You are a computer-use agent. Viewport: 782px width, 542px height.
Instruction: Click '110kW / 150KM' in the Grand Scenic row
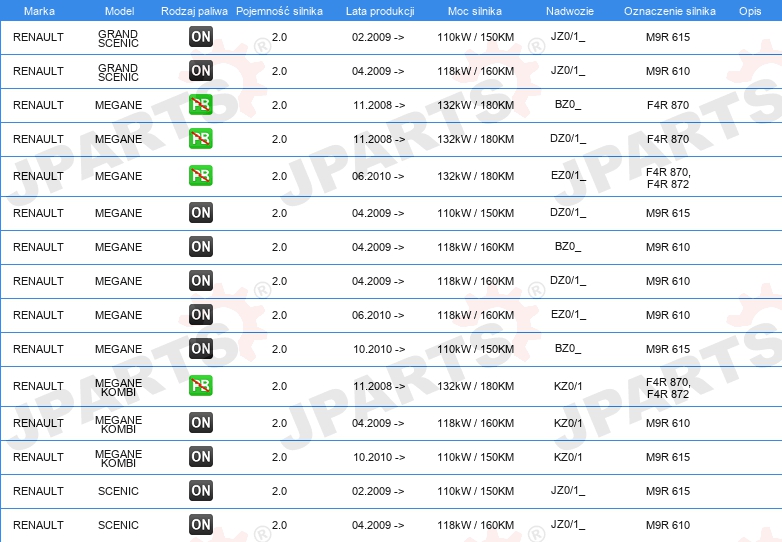click(475, 37)
